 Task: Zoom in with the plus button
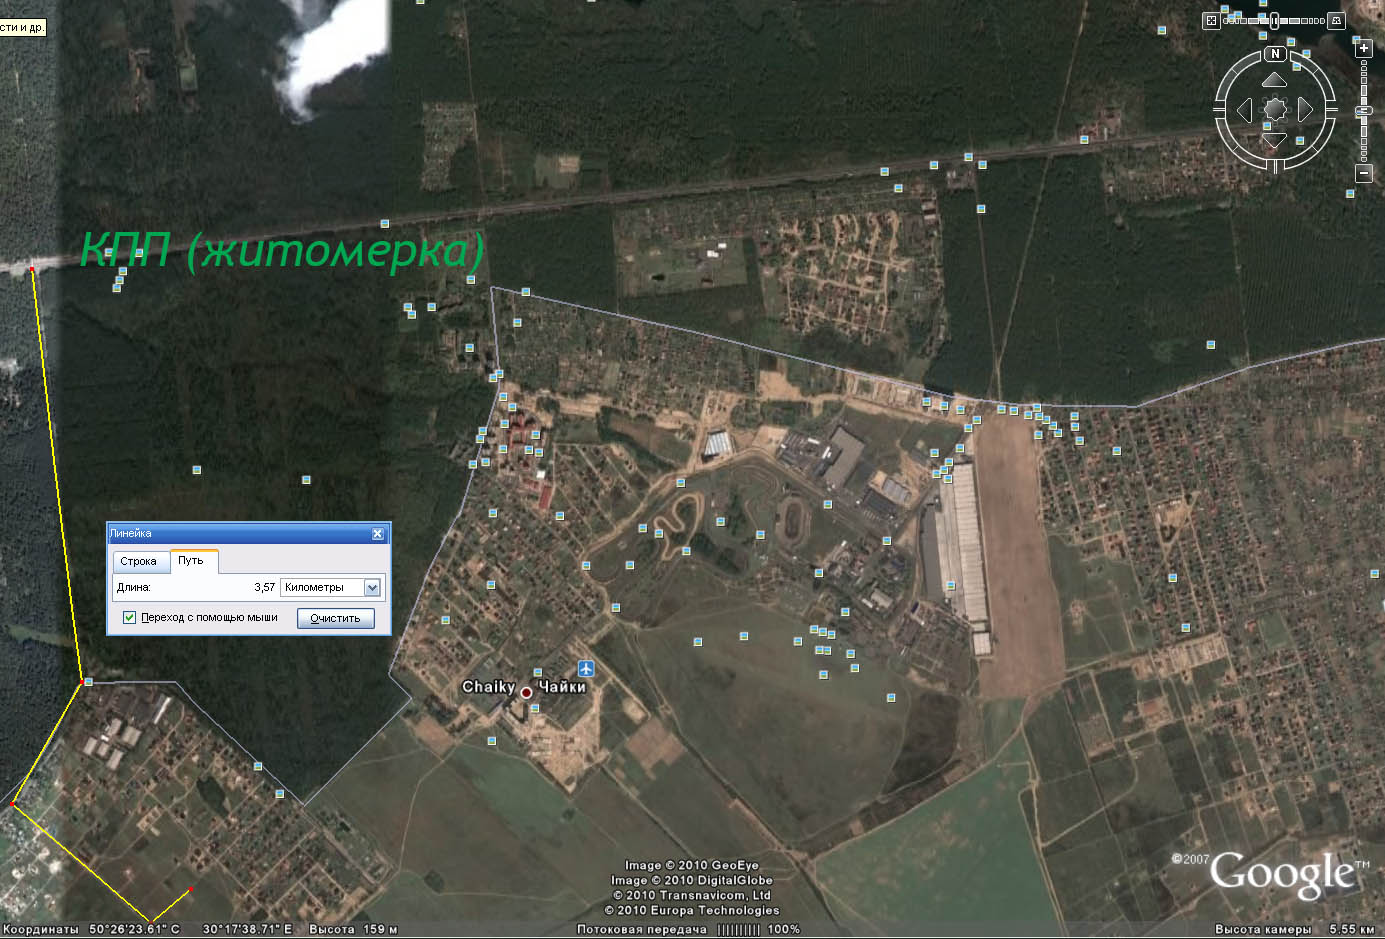(1364, 48)
